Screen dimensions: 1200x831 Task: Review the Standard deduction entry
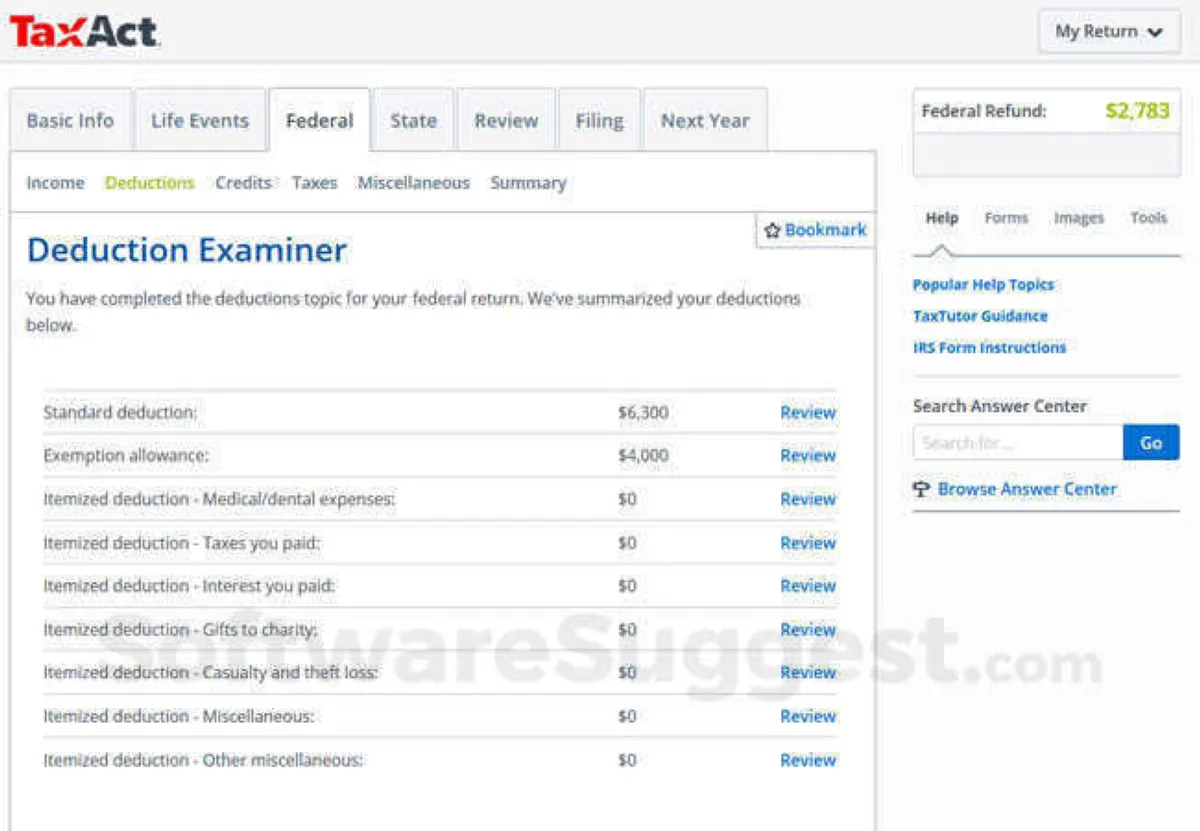[808, 413]
